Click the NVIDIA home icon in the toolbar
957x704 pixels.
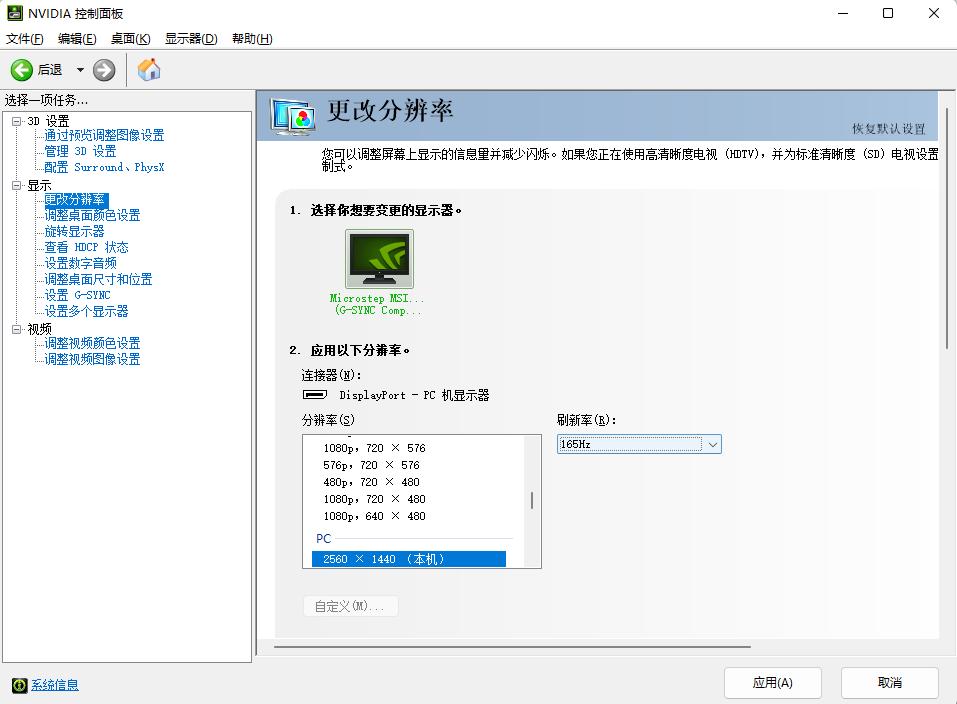[150, 70]
